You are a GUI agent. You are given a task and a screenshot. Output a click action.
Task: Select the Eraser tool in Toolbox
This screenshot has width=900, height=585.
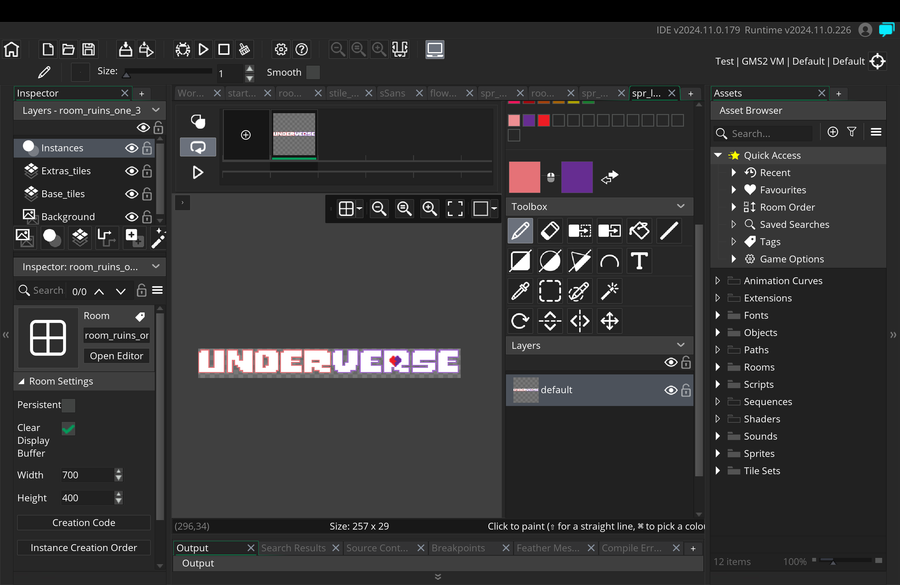550,231
